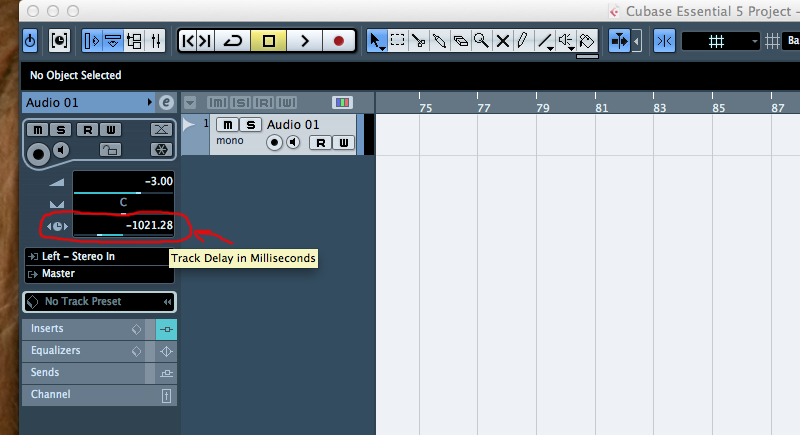
Task: Select the Zoom magnifier tool
Action: [x=481, y=41]
